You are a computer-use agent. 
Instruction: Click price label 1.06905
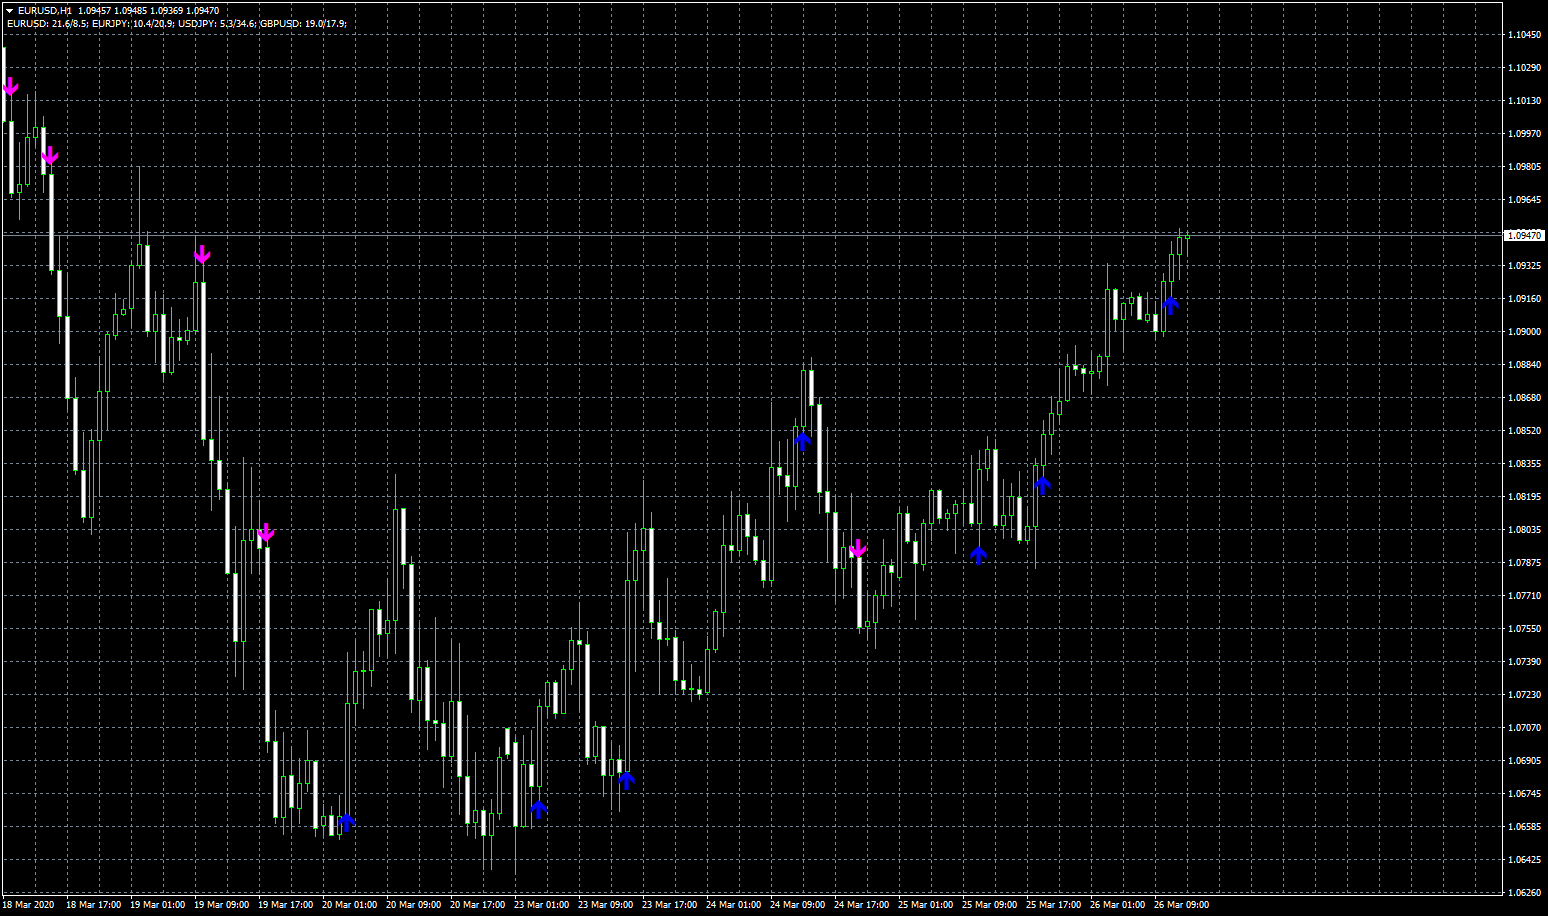[1524, 761]
